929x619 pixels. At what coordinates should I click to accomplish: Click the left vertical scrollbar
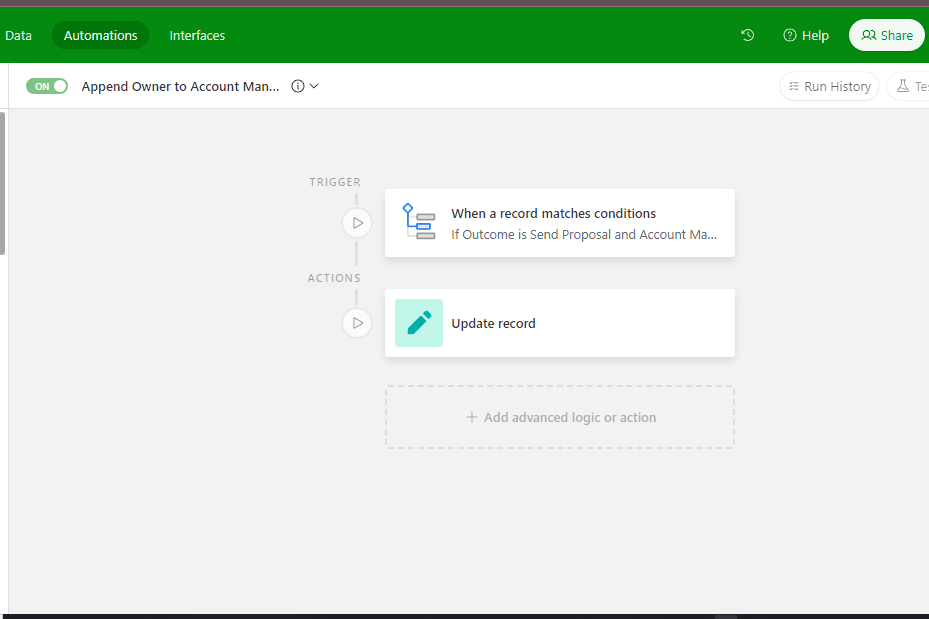3,183
